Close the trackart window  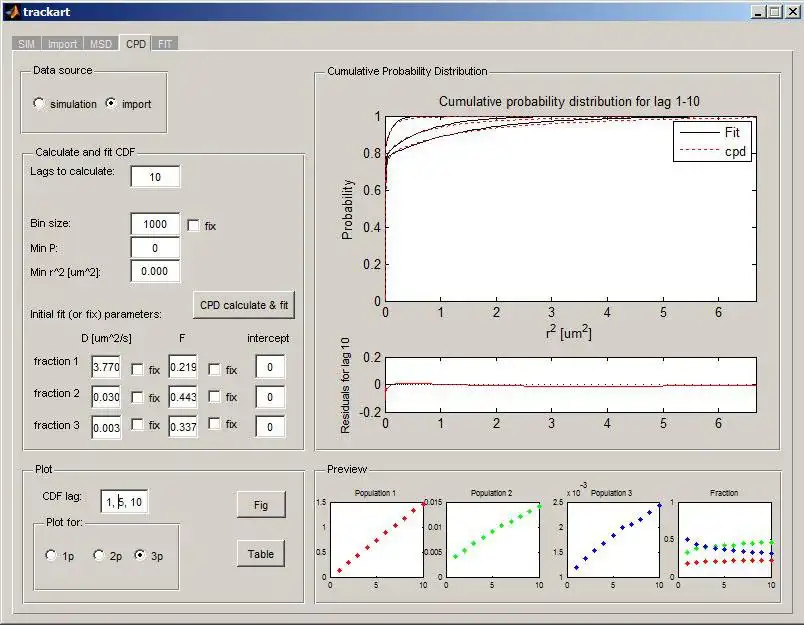pos(793,12)
